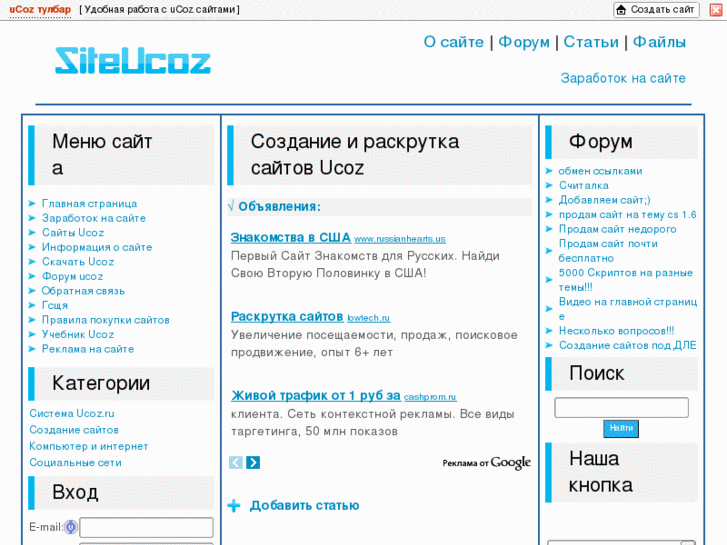Click the E-mail input field
The height and width of the screenshot is (545, 727).
(x=147, y=527)
